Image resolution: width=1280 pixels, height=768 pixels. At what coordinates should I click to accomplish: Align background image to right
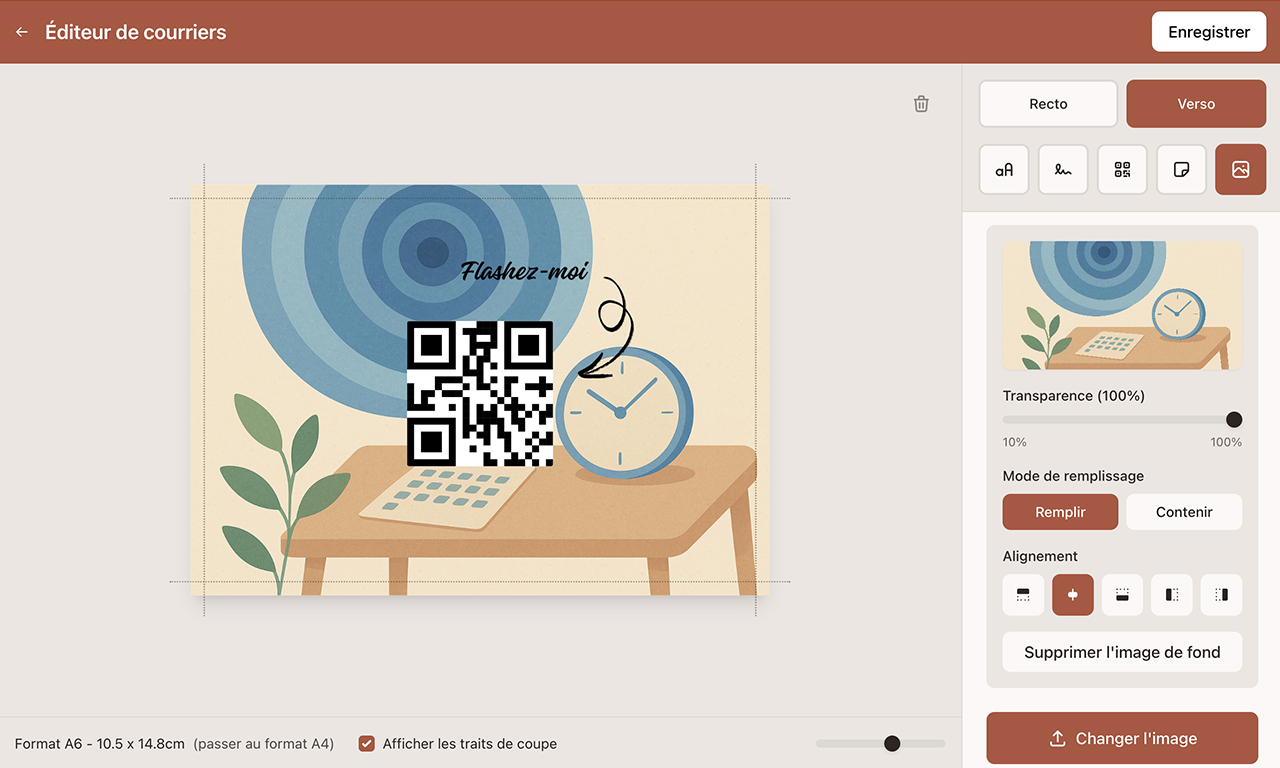(1221, 595)
